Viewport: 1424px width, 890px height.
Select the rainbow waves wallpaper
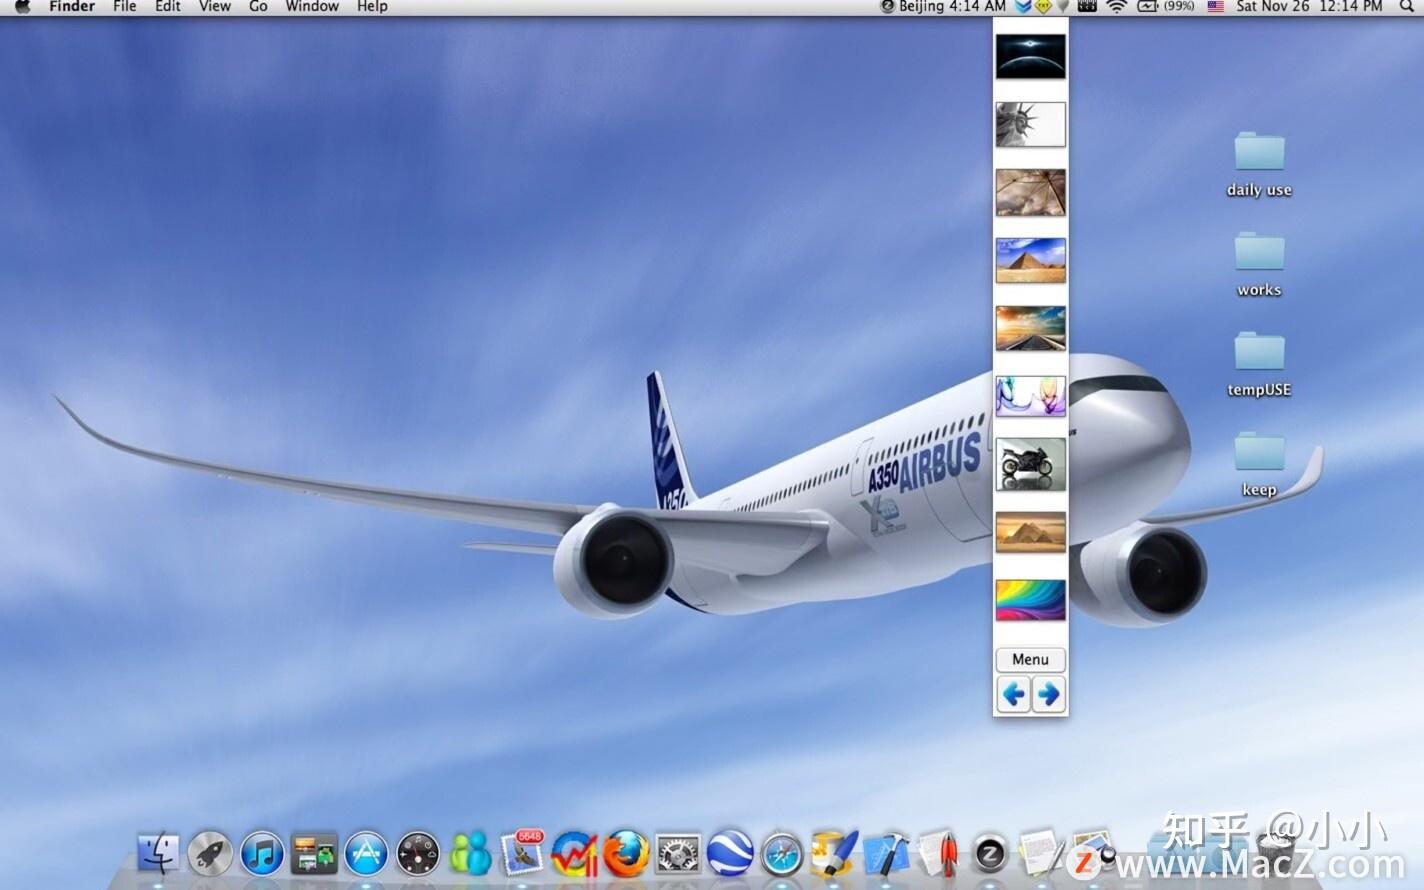click(1030, 600)
